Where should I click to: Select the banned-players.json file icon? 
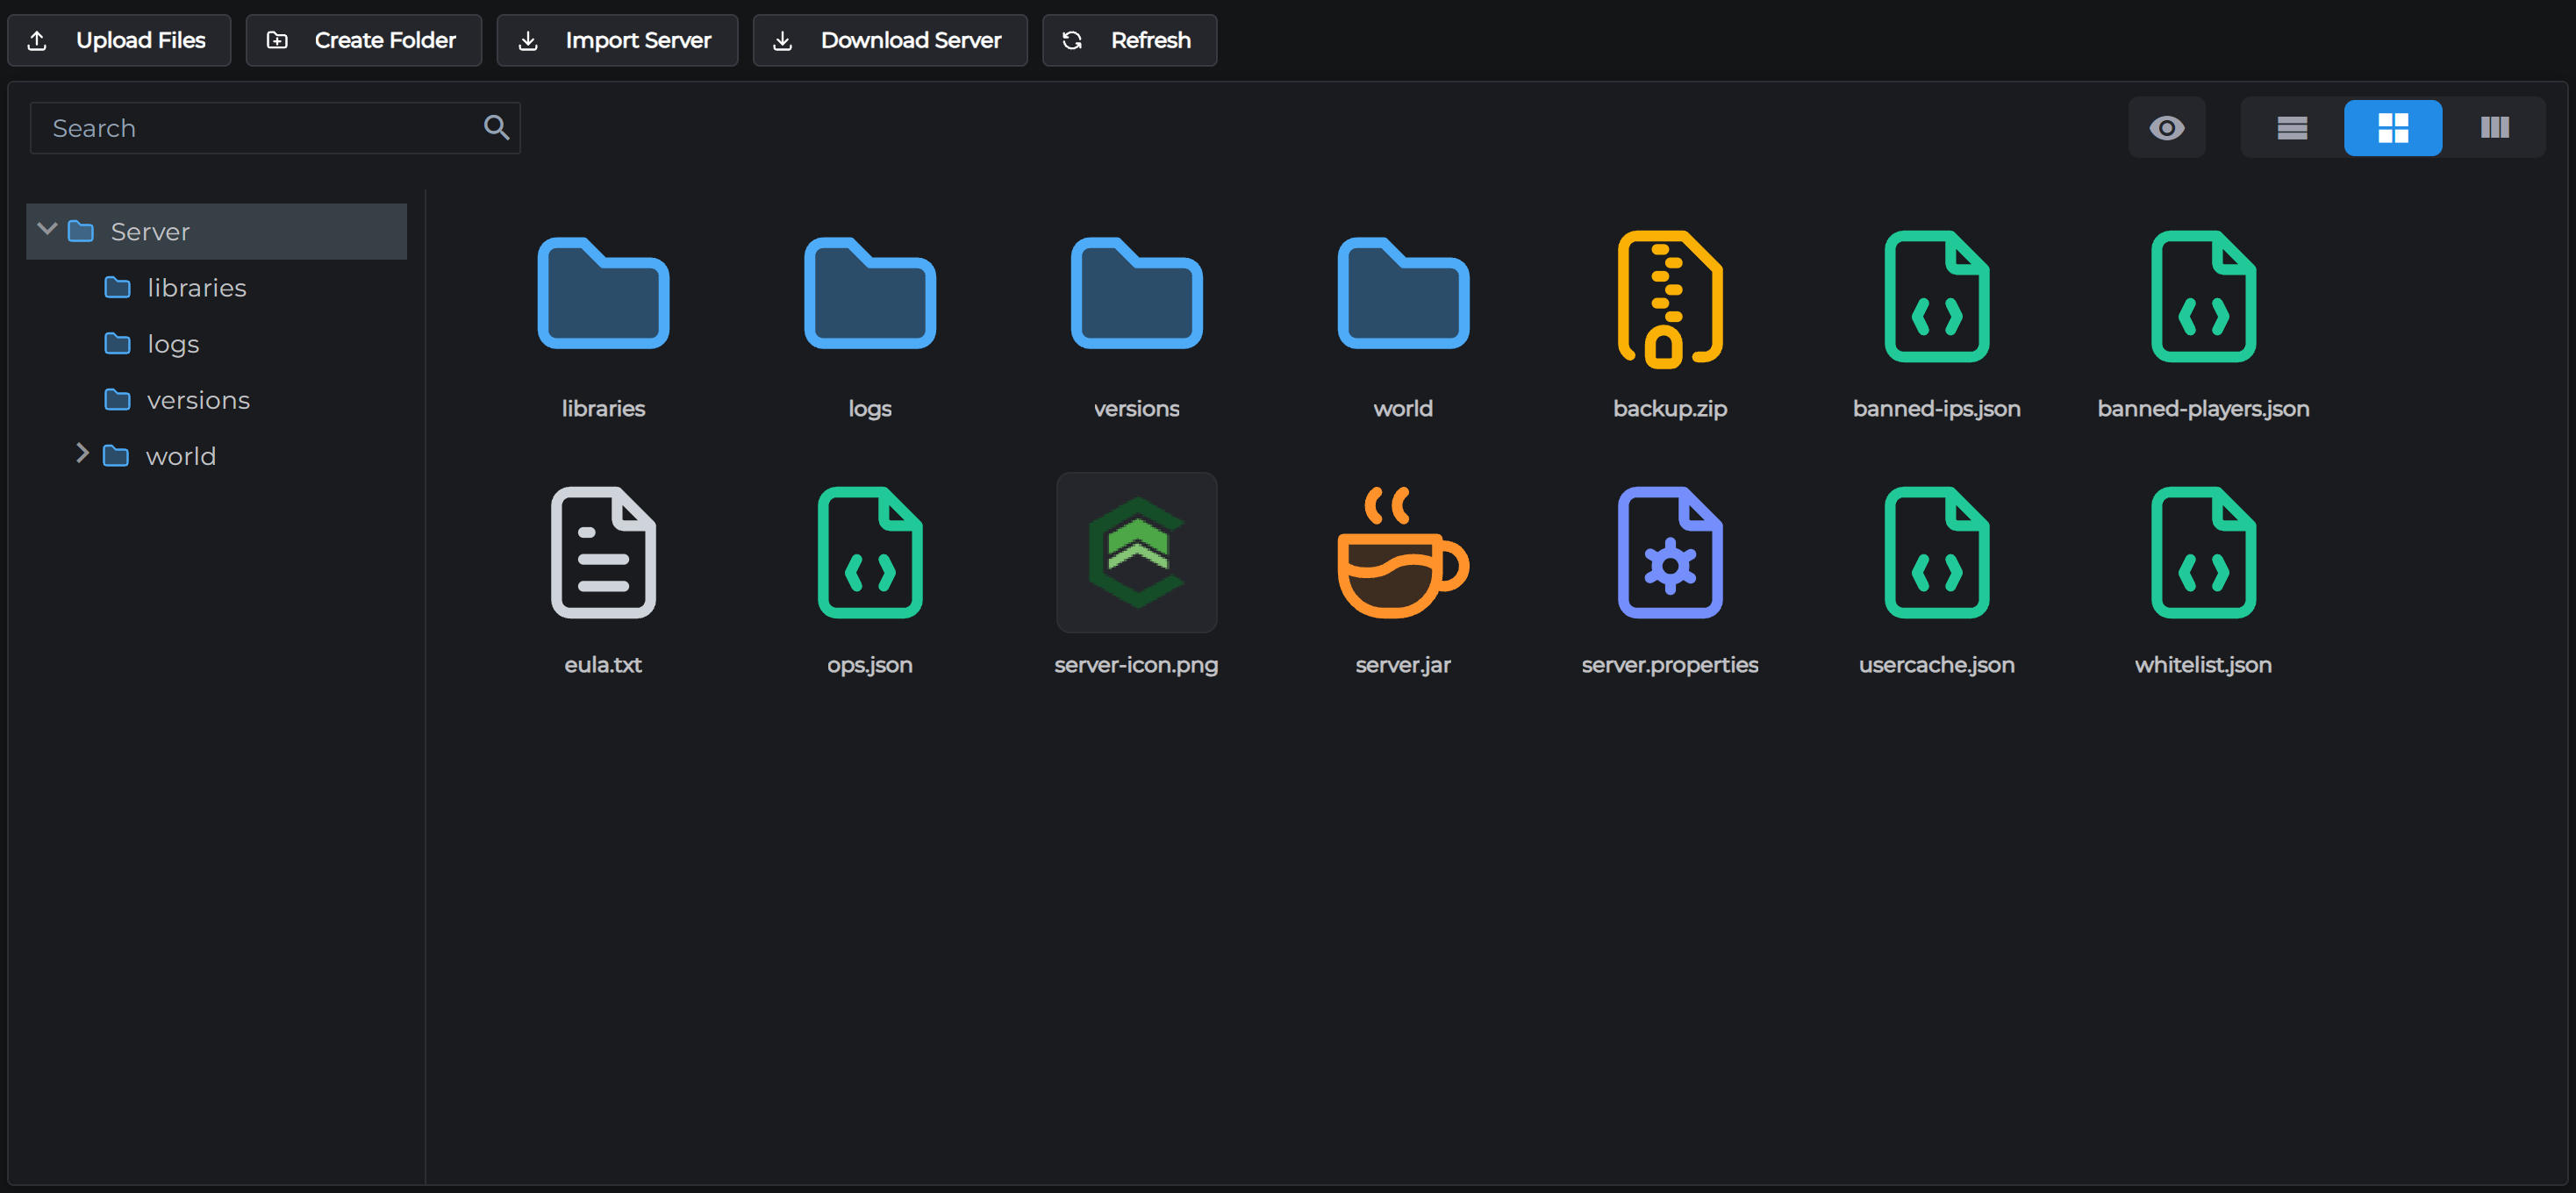pos(2203,296)
